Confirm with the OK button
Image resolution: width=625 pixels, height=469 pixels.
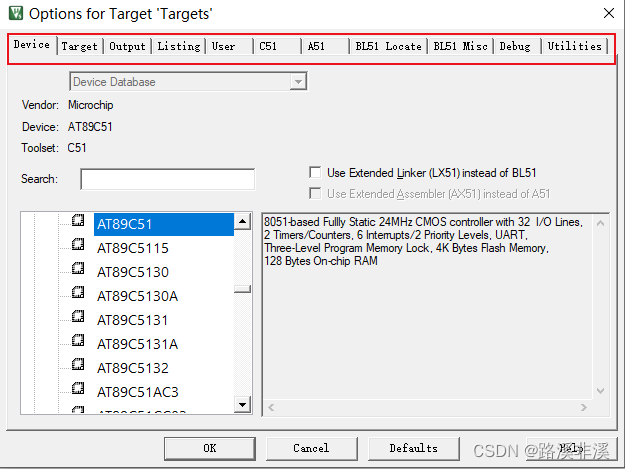click(x=210, y=448)
